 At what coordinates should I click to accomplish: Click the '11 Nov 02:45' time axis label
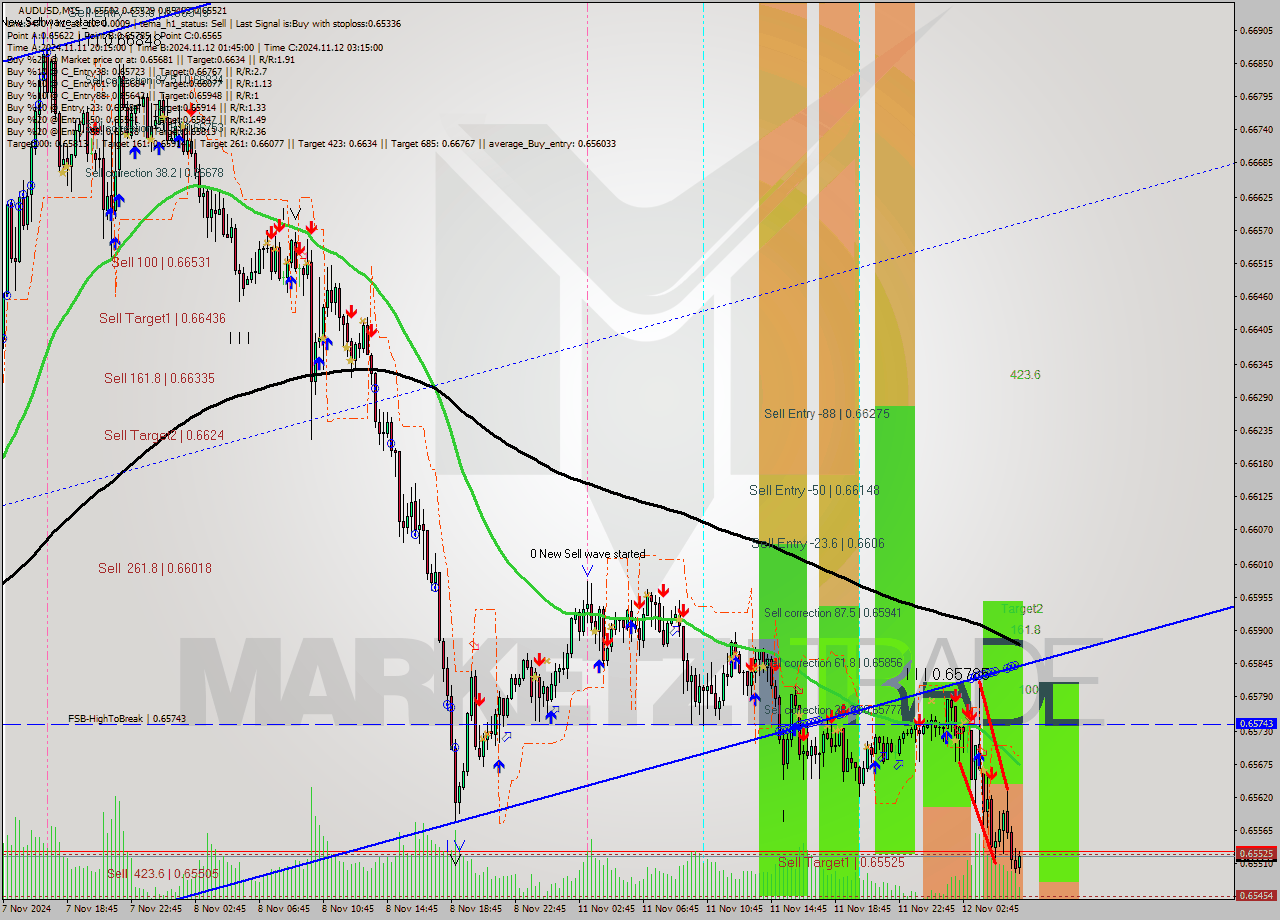[605, 909]
